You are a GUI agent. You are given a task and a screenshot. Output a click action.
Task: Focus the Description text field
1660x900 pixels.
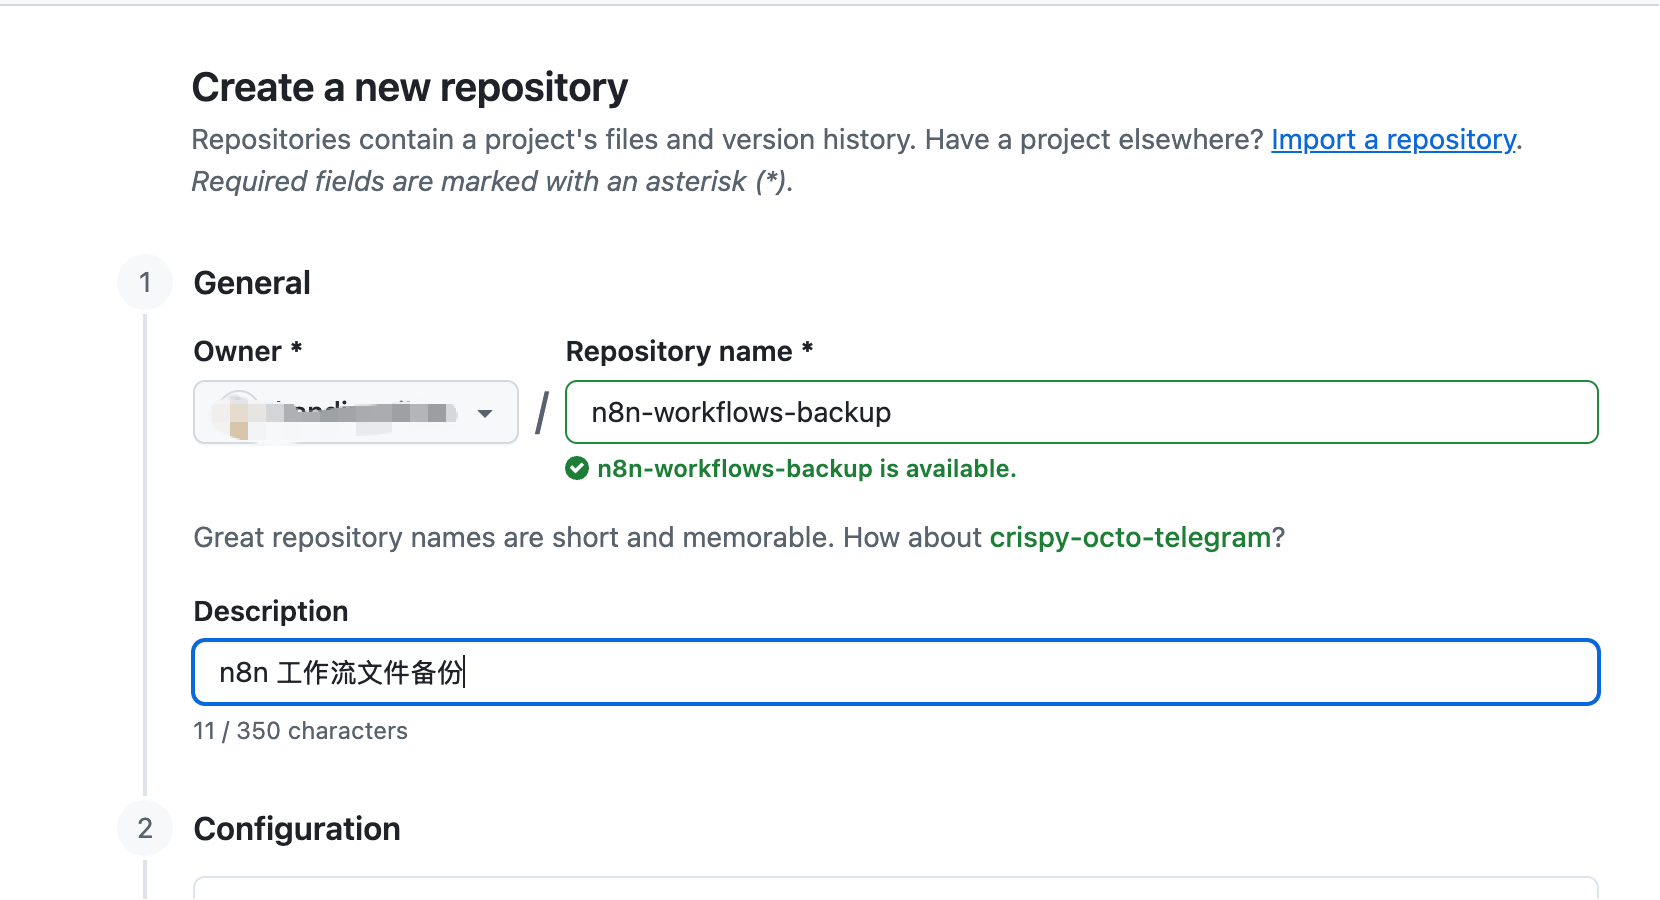896,672
